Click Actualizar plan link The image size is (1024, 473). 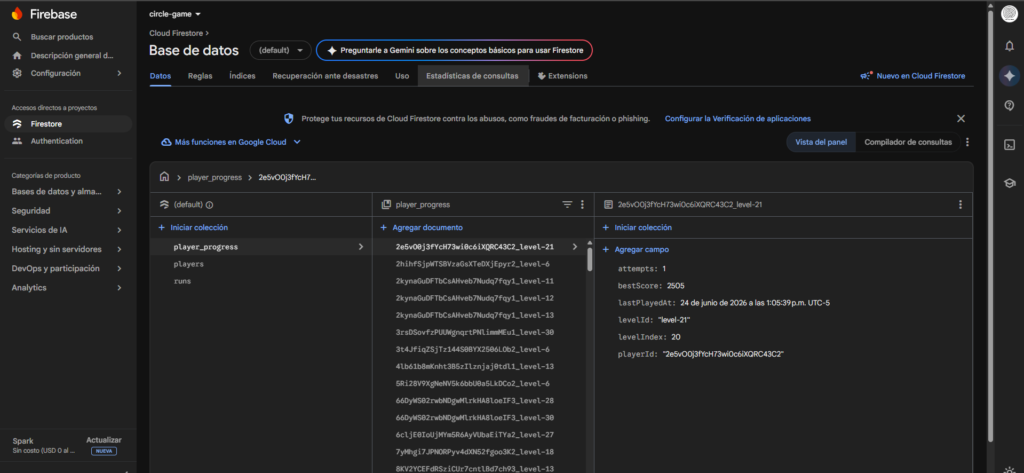coord(104,440)
